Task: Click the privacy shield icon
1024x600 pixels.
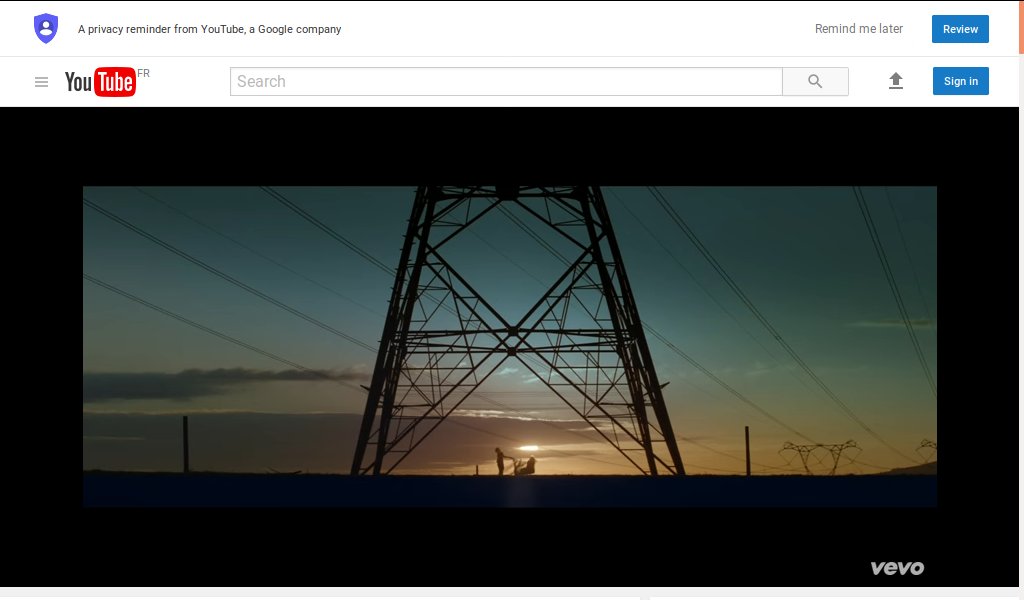Action: click(x=46, y=29)
